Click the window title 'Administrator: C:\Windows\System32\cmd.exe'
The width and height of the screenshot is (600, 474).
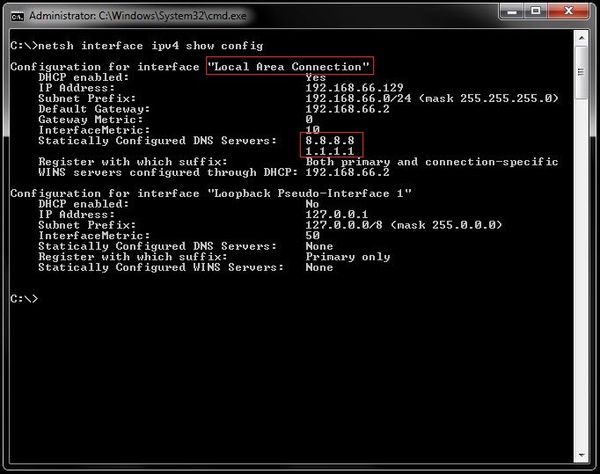(138, 16)
